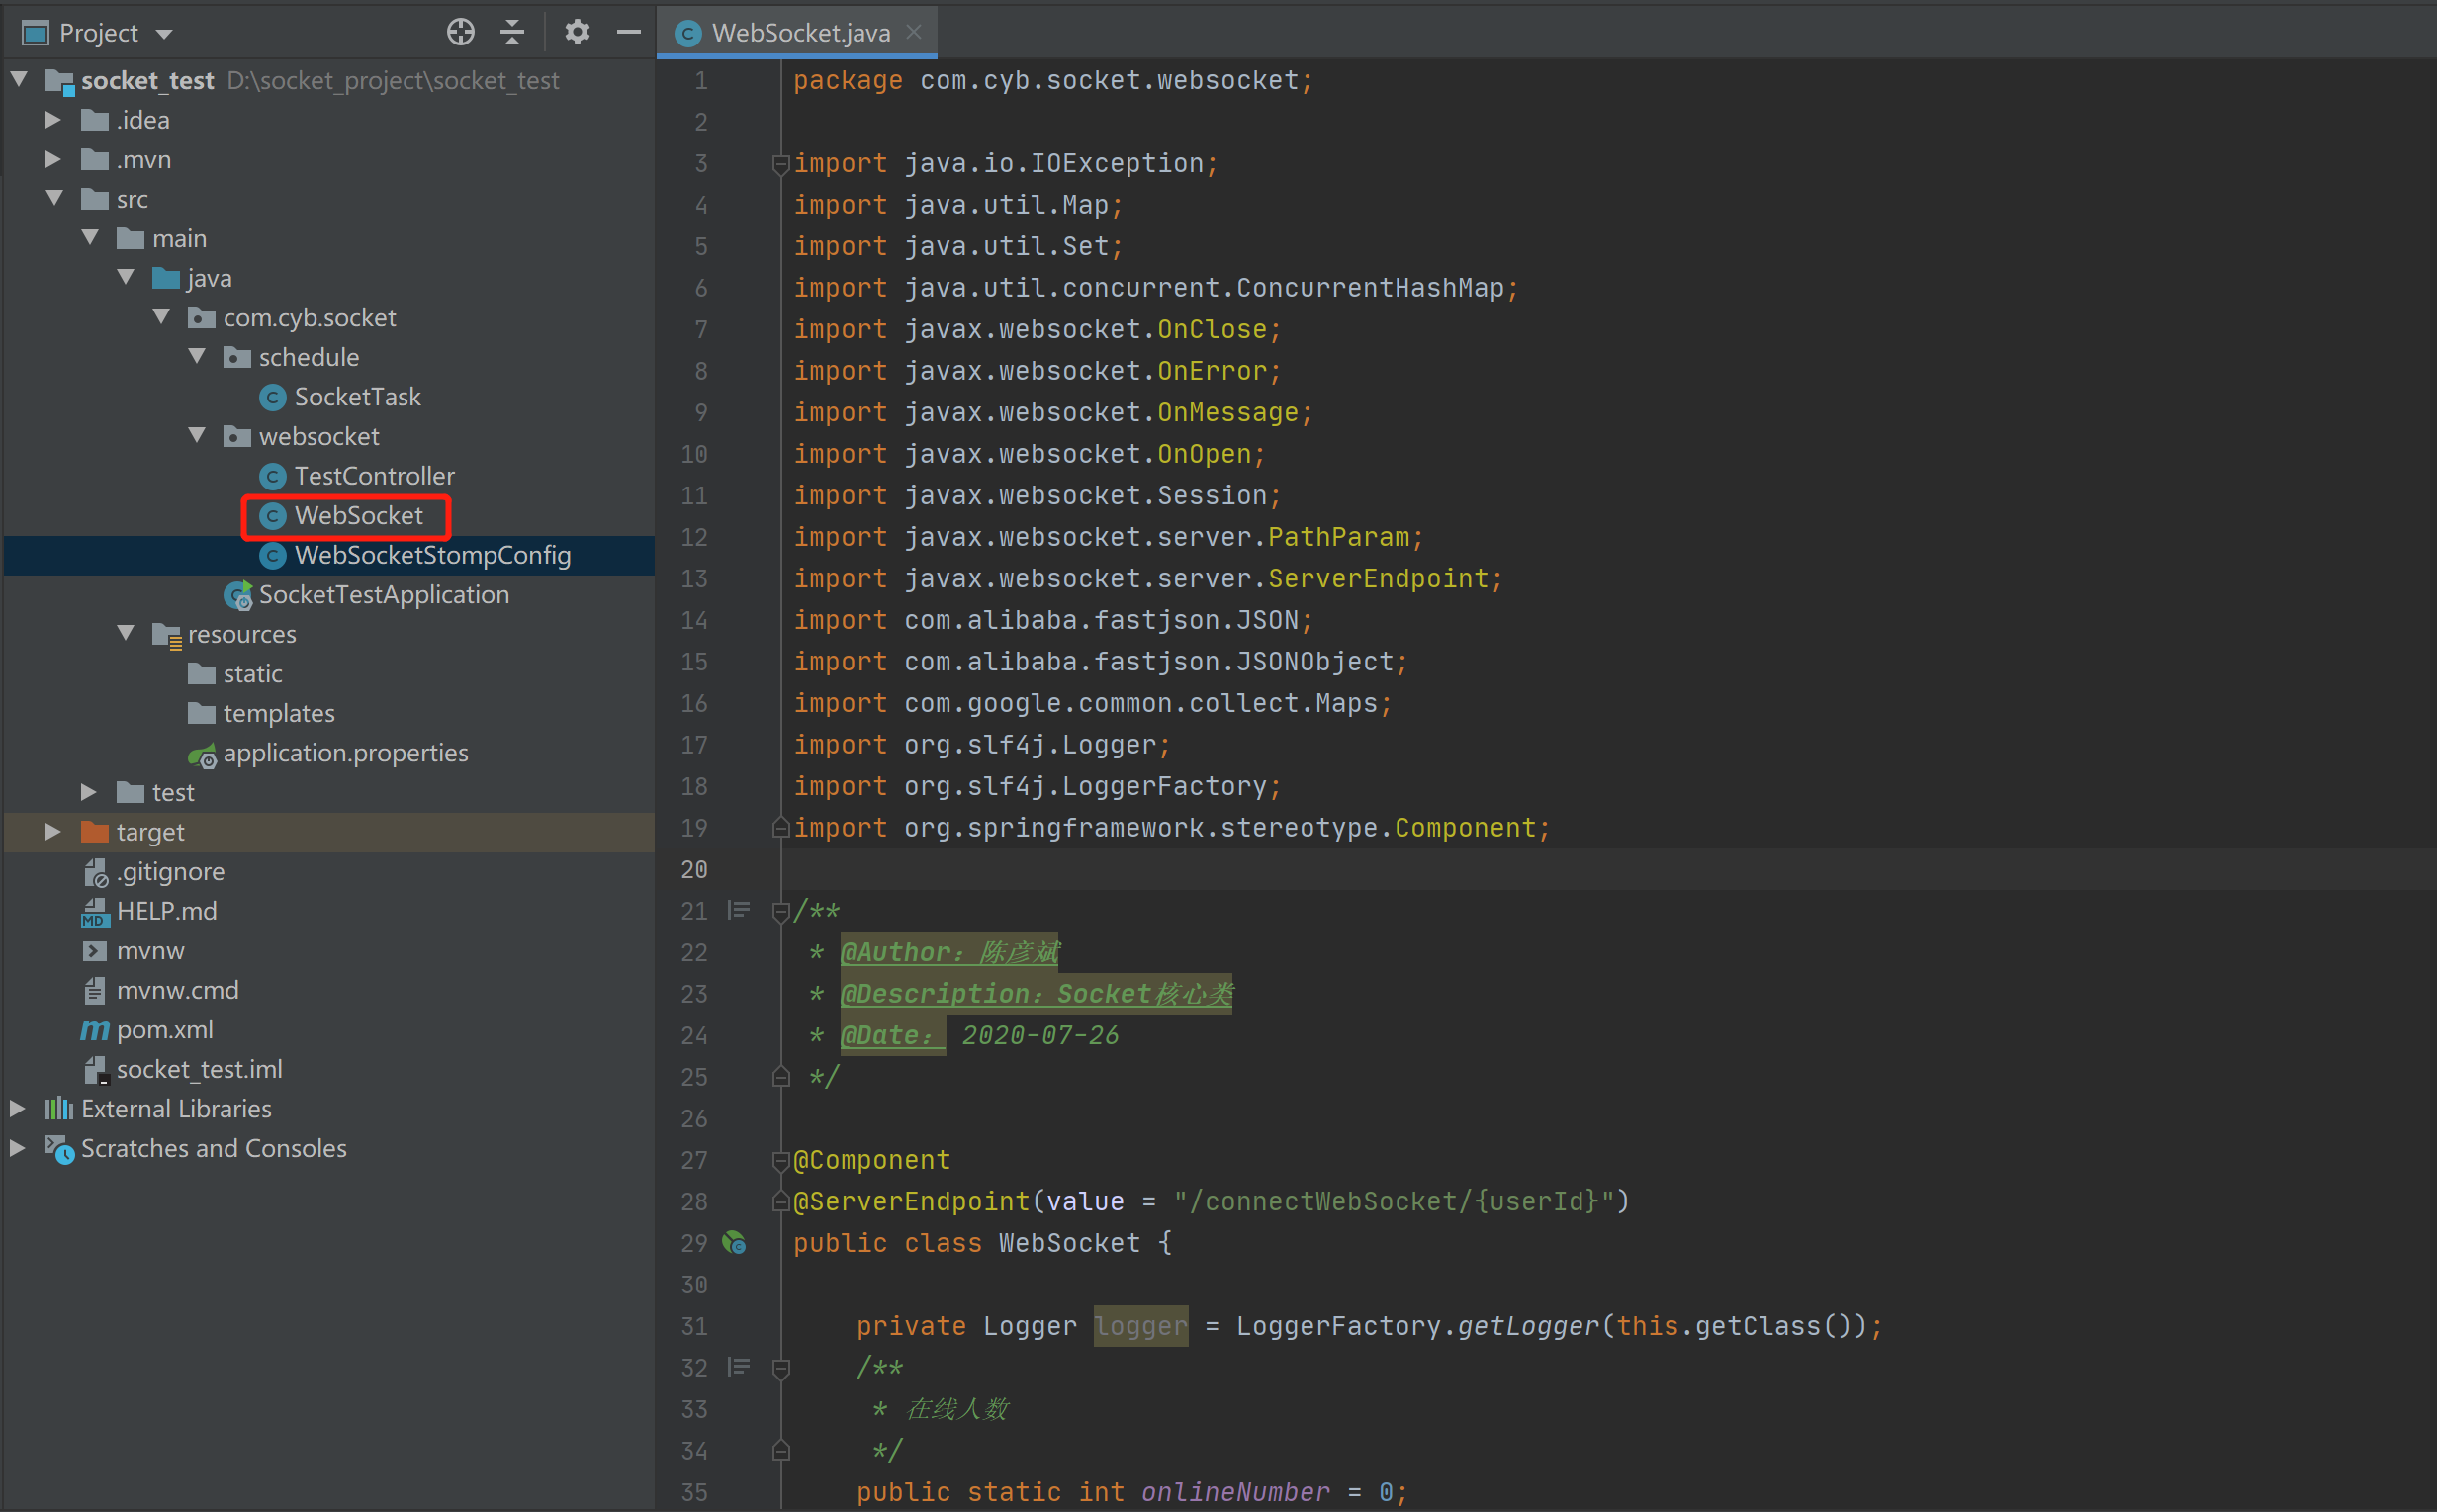
Task: Collapse the websocket package folder
Action: [x=197, y=436]
